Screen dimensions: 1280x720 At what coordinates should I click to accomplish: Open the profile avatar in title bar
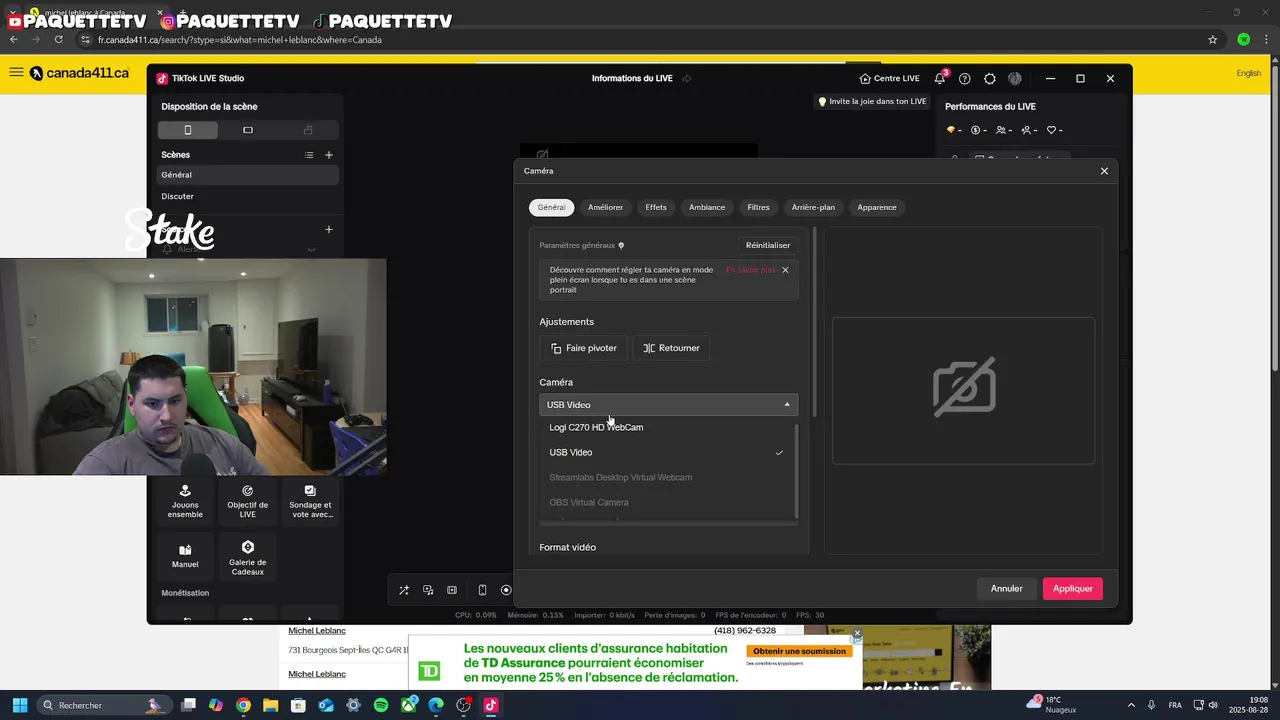[1015, 78]
